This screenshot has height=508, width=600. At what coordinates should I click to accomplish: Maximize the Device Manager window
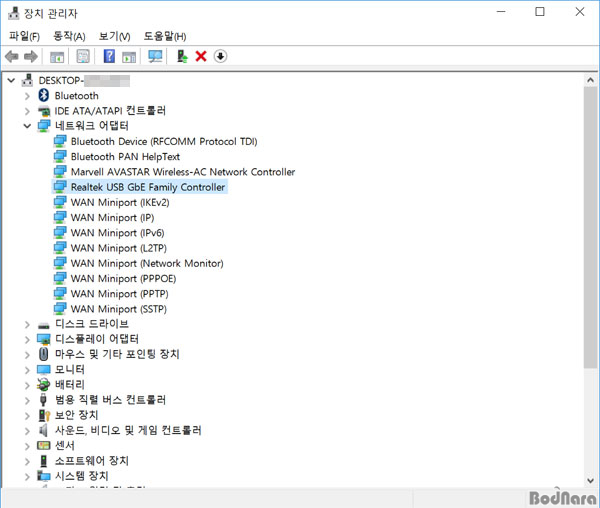[540, 12]
